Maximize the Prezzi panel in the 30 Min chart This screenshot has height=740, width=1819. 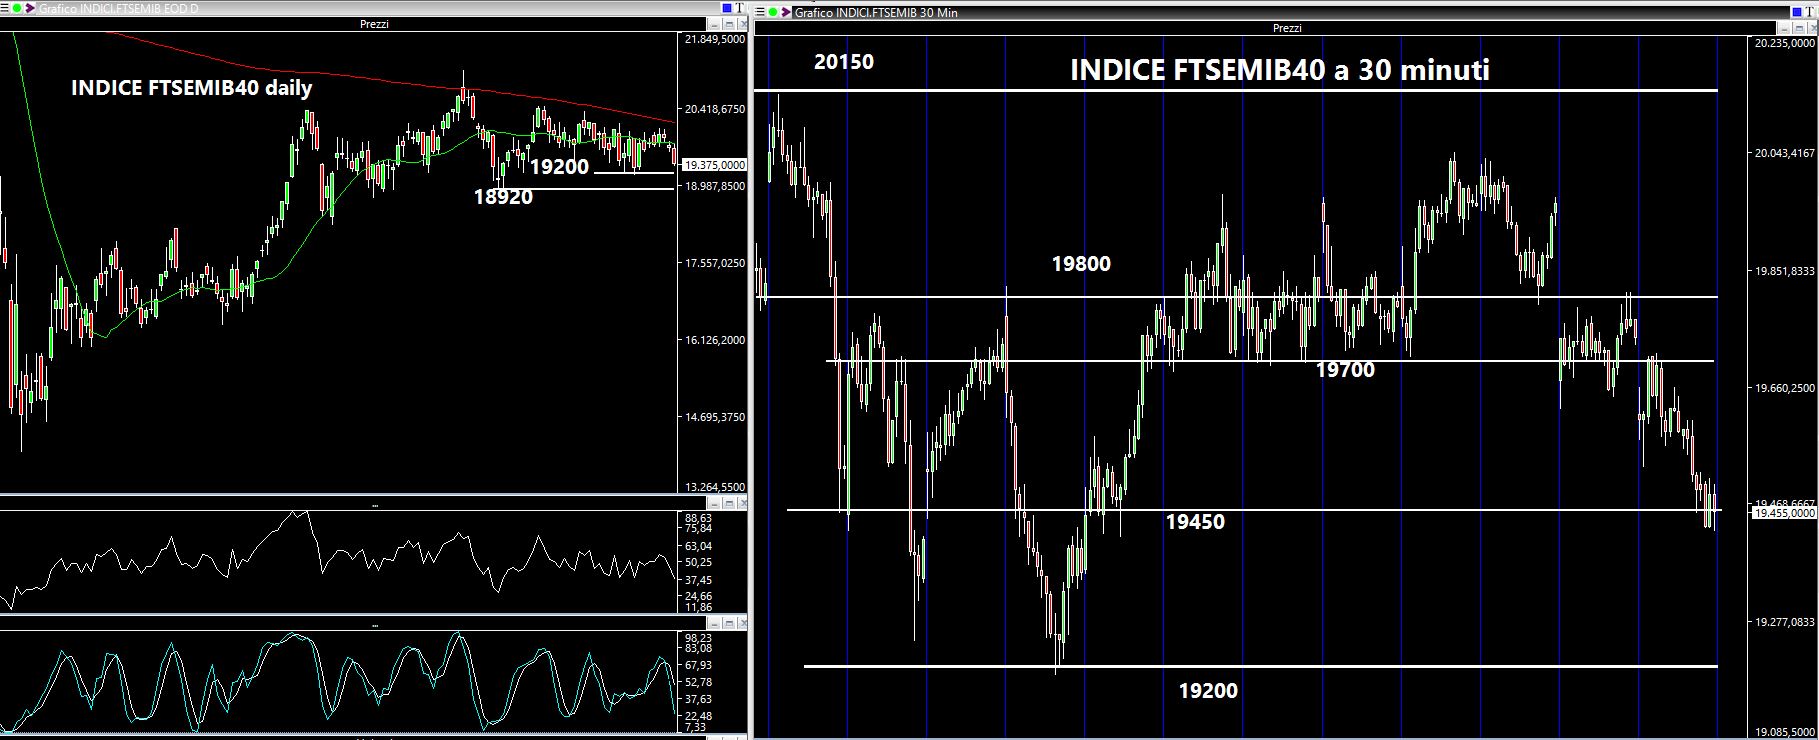click(1798, 28)
